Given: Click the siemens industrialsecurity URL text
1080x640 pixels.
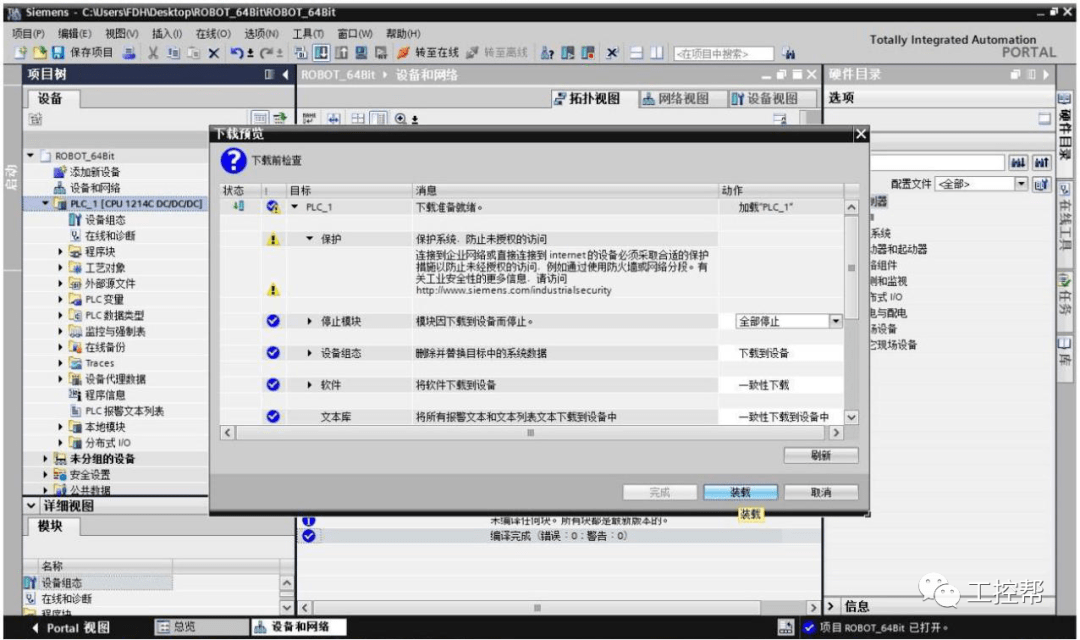Looking at the screenshot, I should 513,290.
